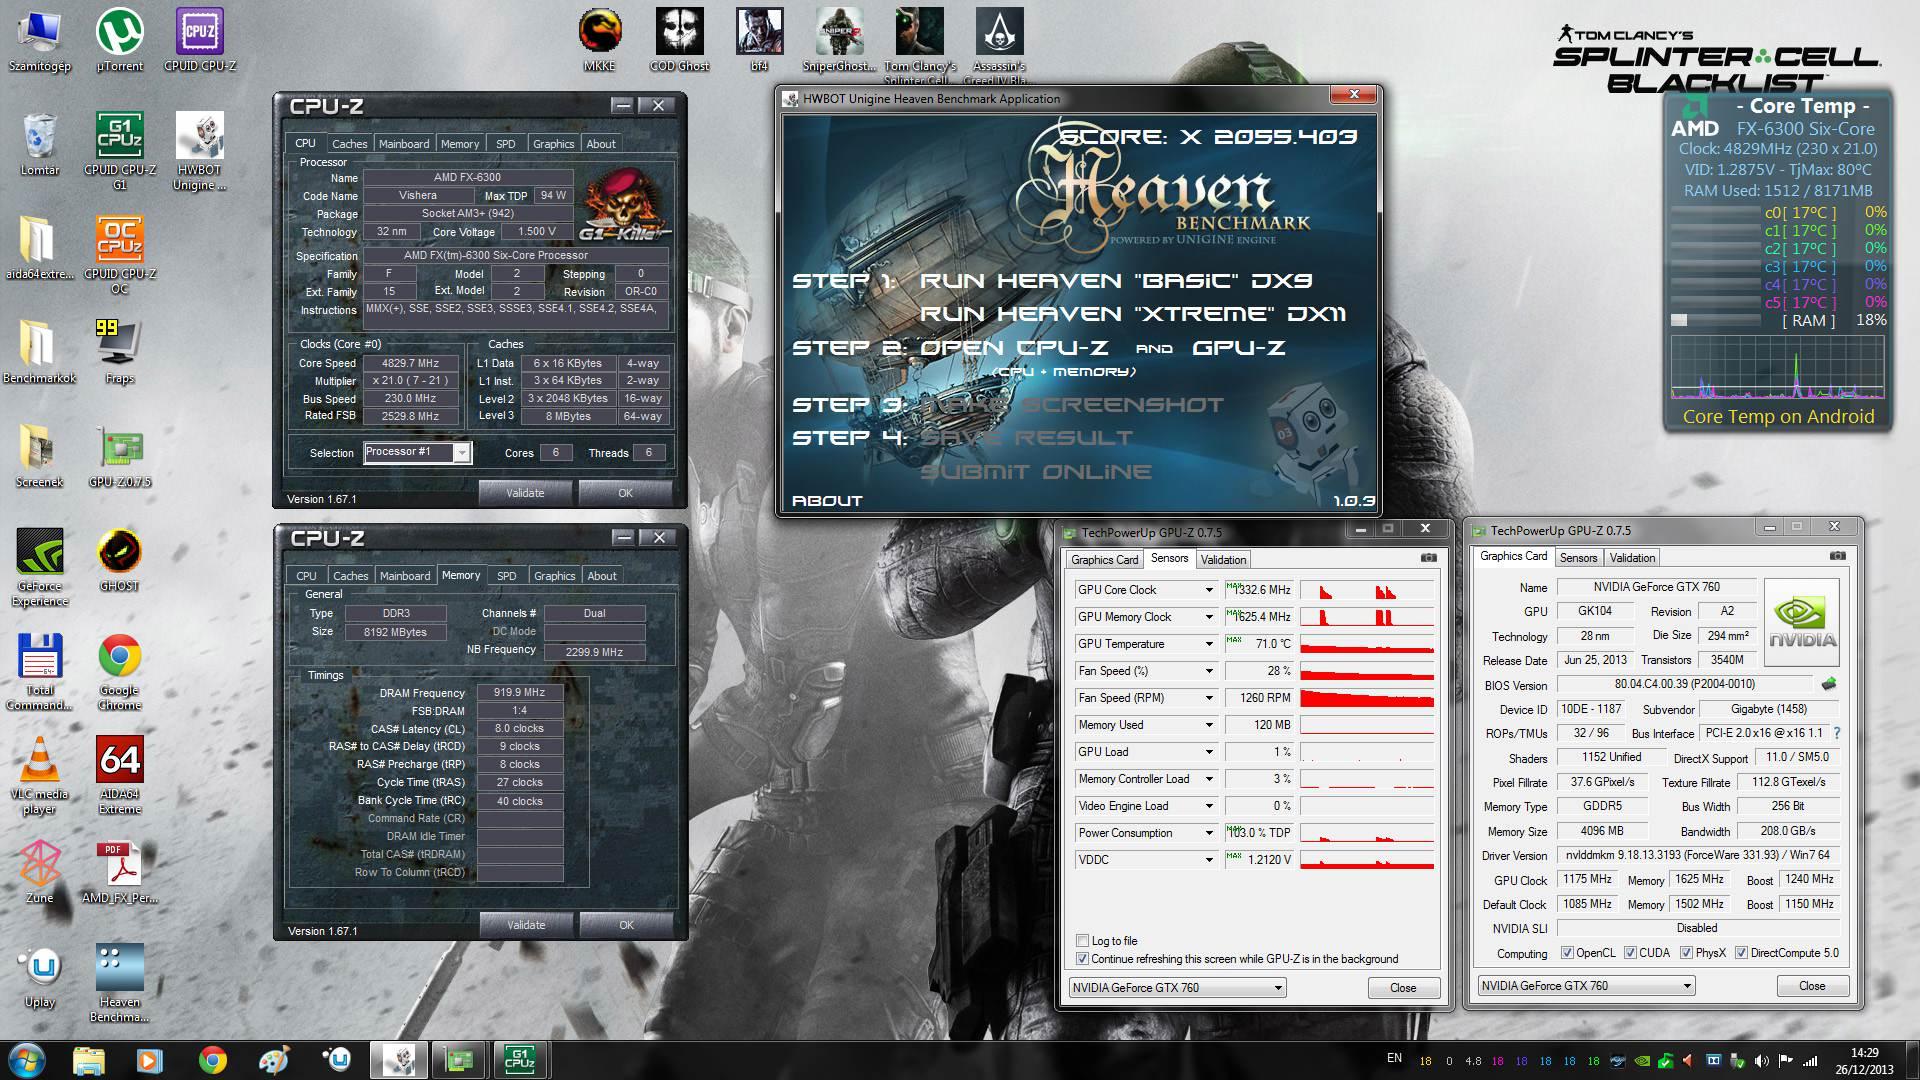Image resolution: width=1920 pixels, height=1080 pixels.
Task: Open the CPUID CPU-Z OC desktop icon
Action: tap(119, 254)
